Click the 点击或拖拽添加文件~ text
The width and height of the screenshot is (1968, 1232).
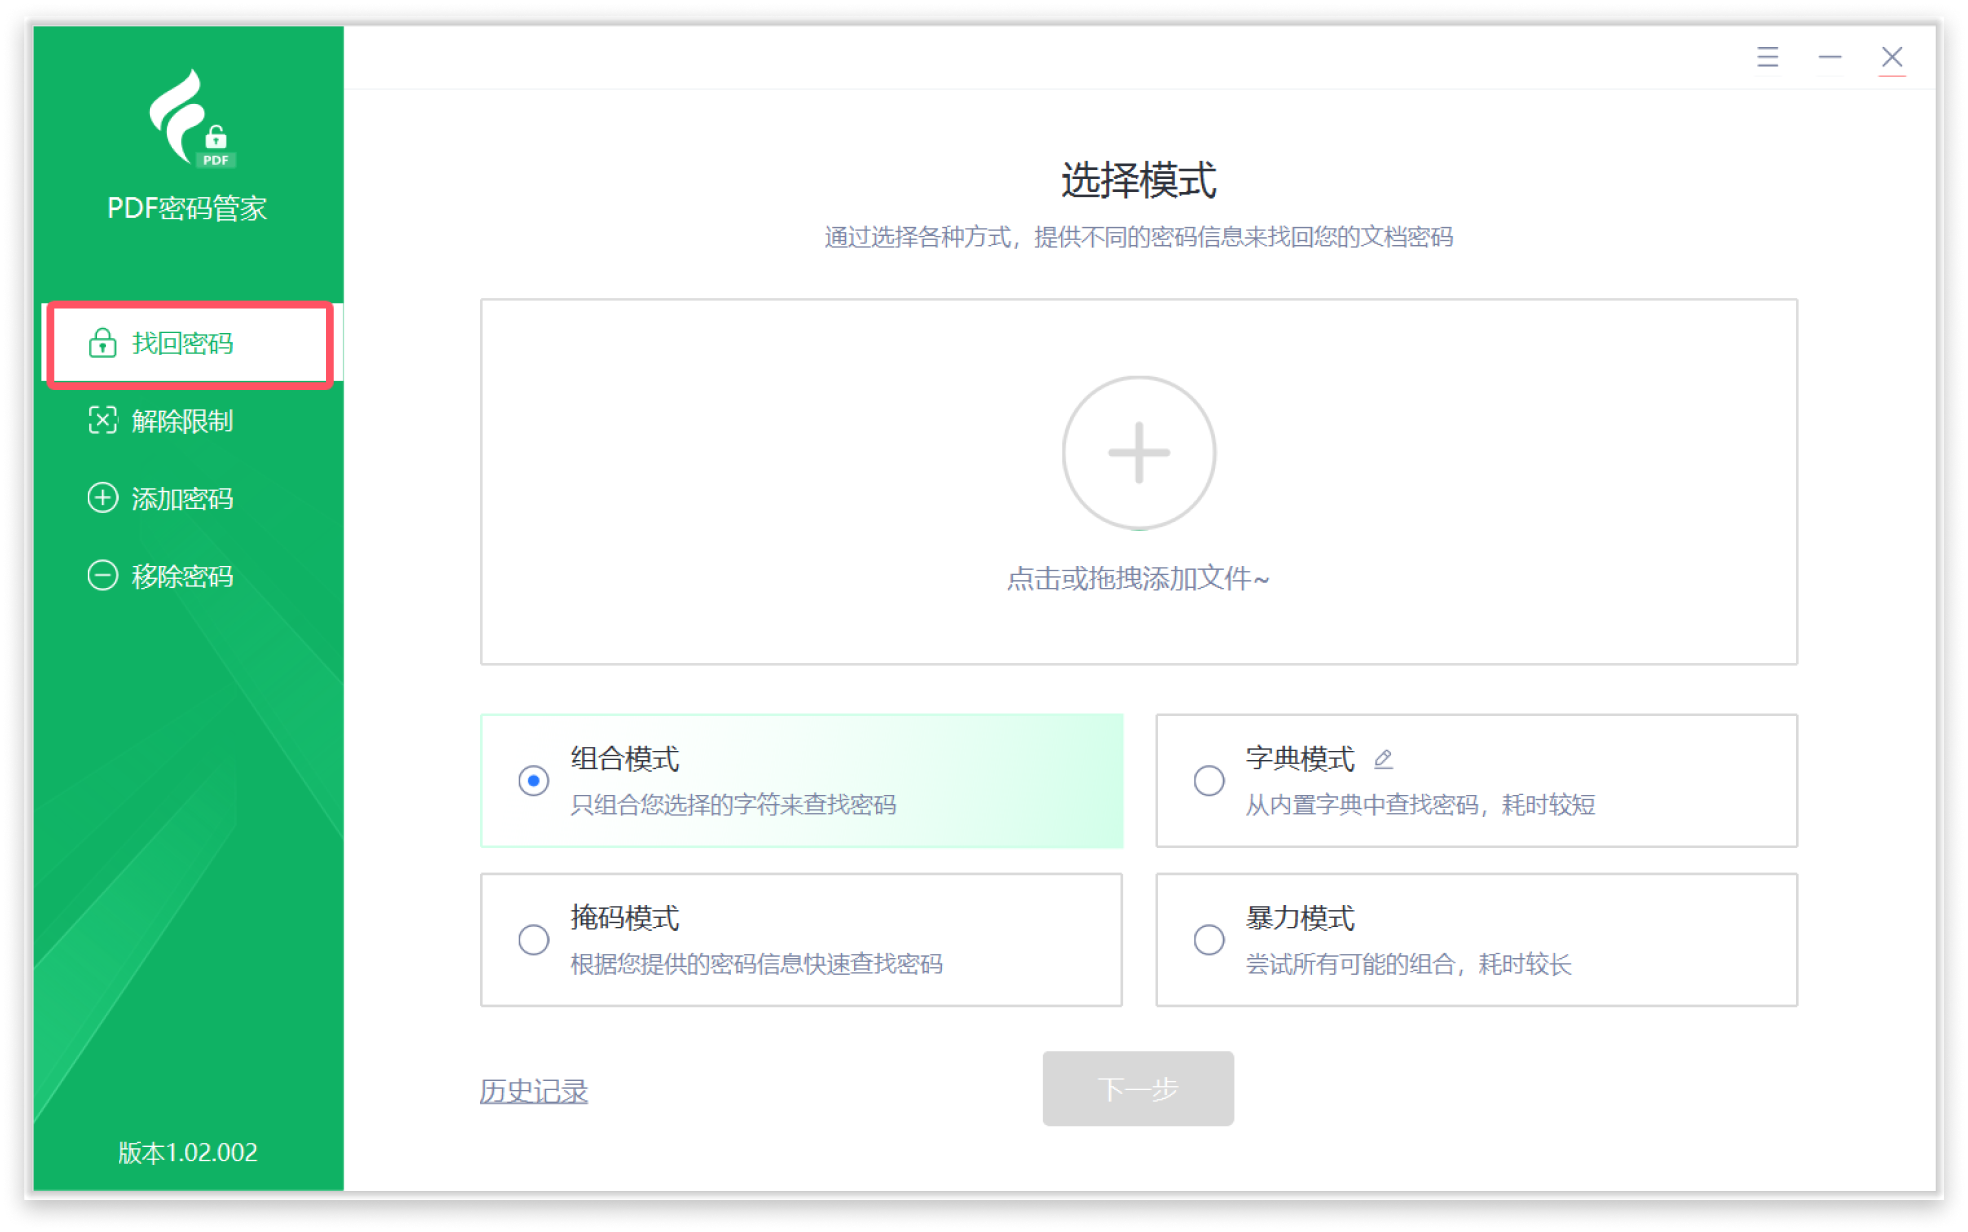1138,578
